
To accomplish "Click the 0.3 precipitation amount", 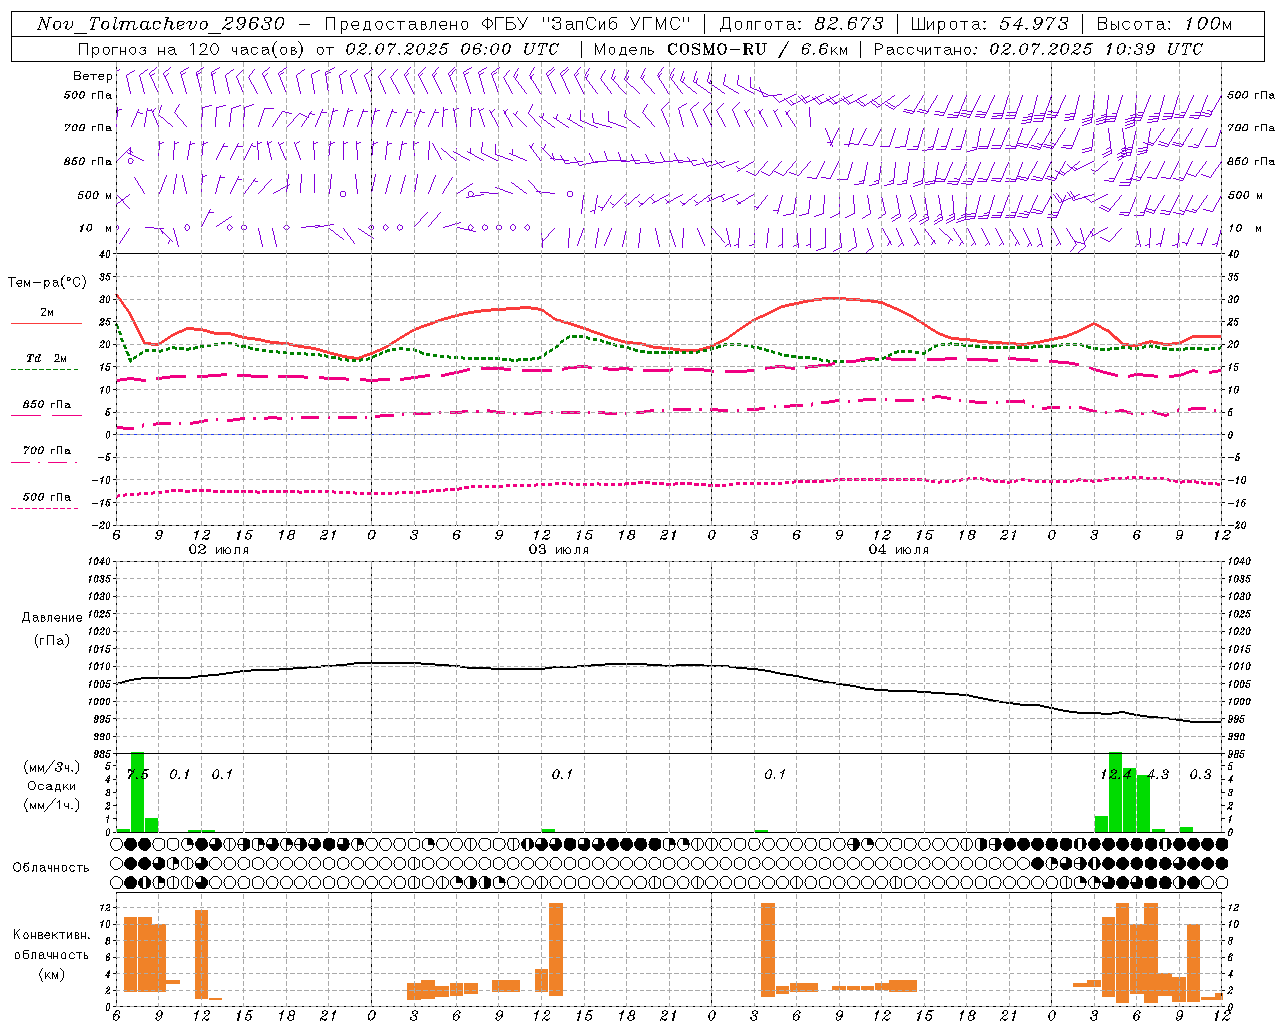I will (1200, 774).
